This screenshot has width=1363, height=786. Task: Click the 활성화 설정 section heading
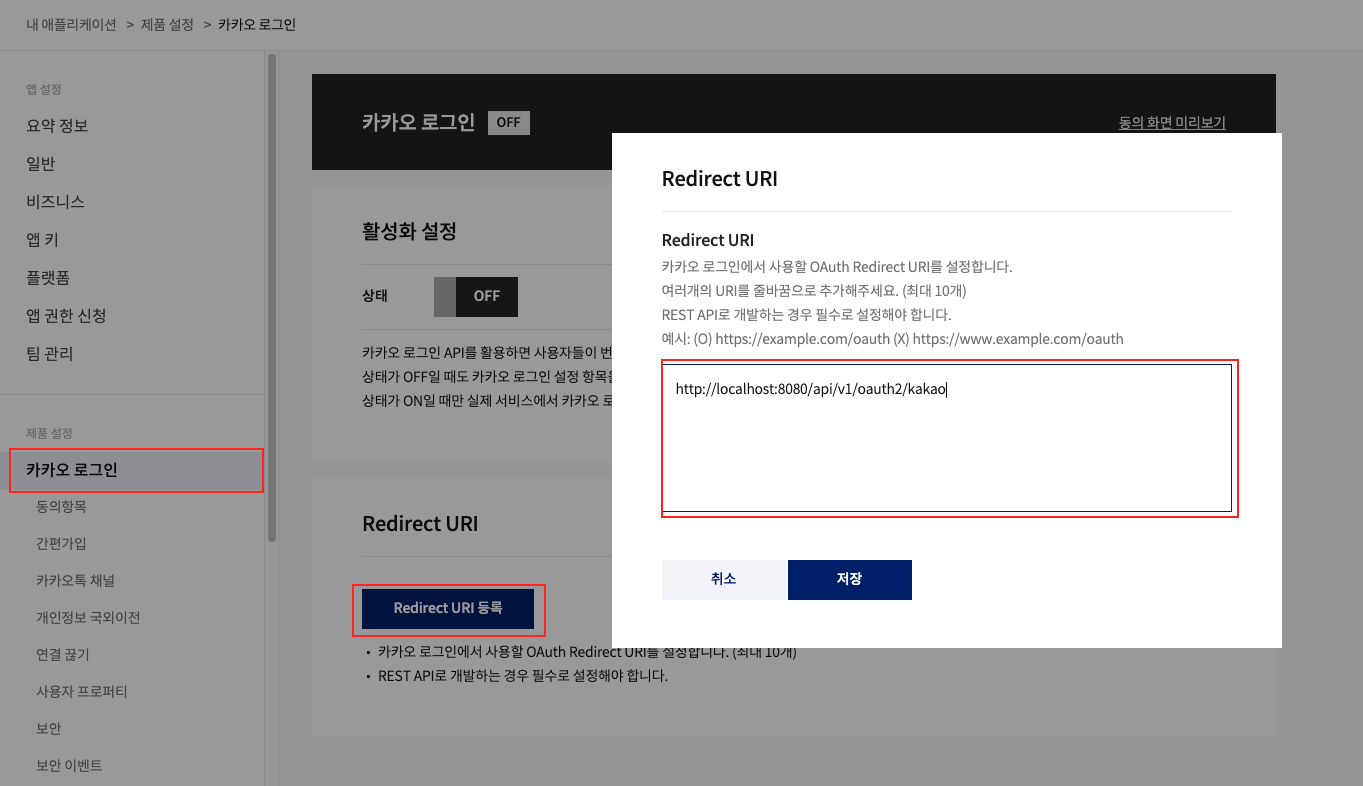(x=409, y=232)
